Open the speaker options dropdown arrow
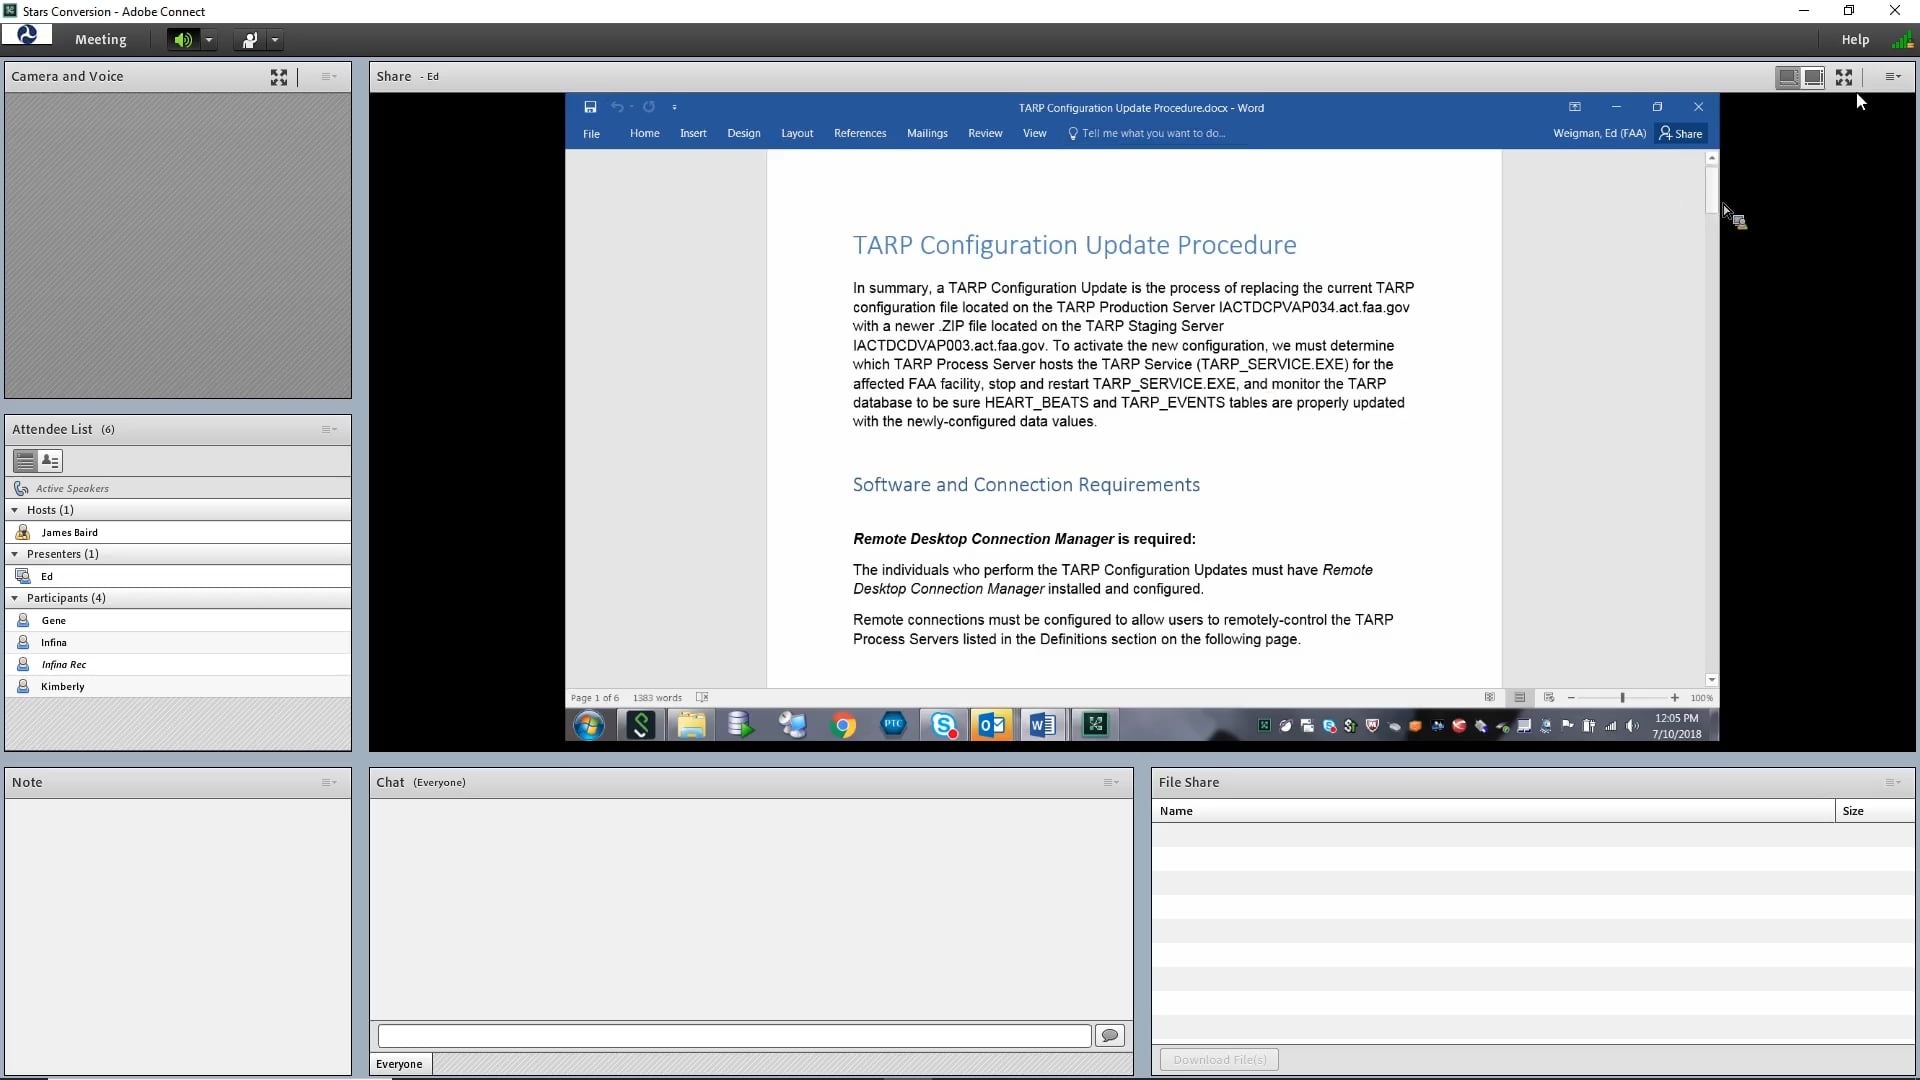The width and height of the screenshot is (1920, 1080). [x=209, y=40]
